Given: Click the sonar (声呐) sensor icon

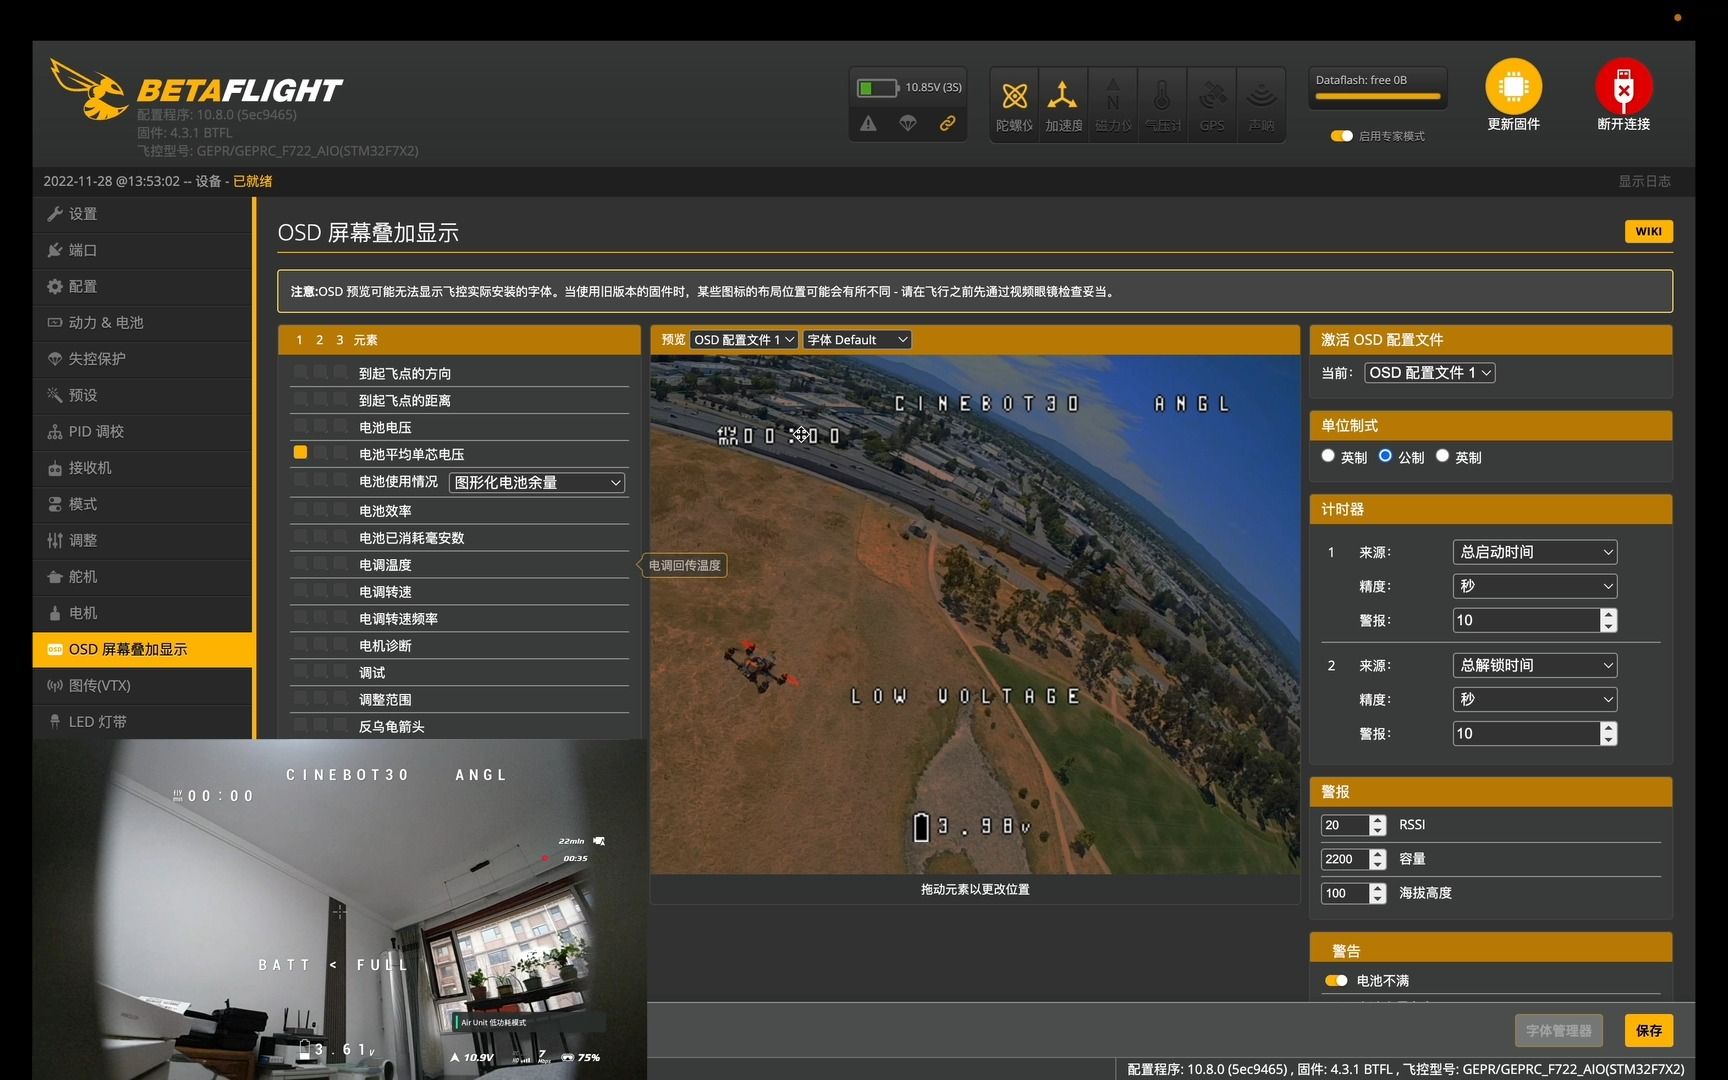Looking at the screenshot, I should pyautogui.click(x=1261, y=96).
